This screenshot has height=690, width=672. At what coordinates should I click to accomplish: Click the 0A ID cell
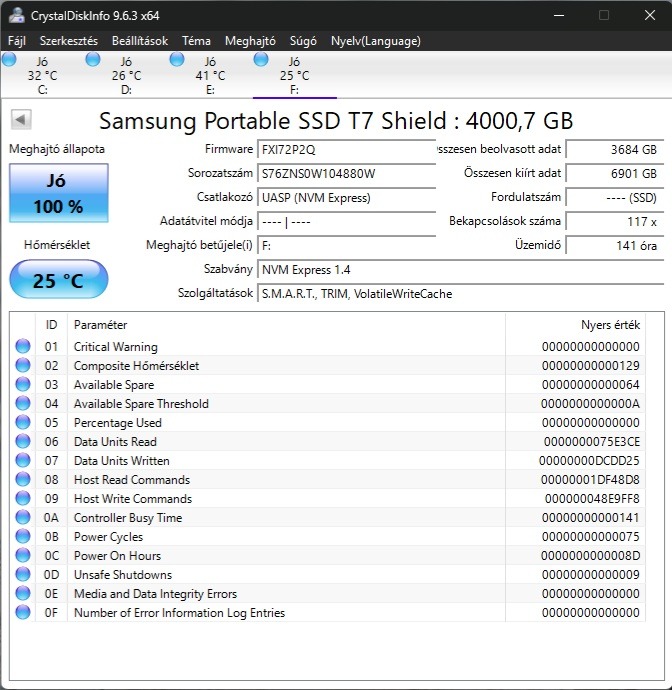point(51,518)
